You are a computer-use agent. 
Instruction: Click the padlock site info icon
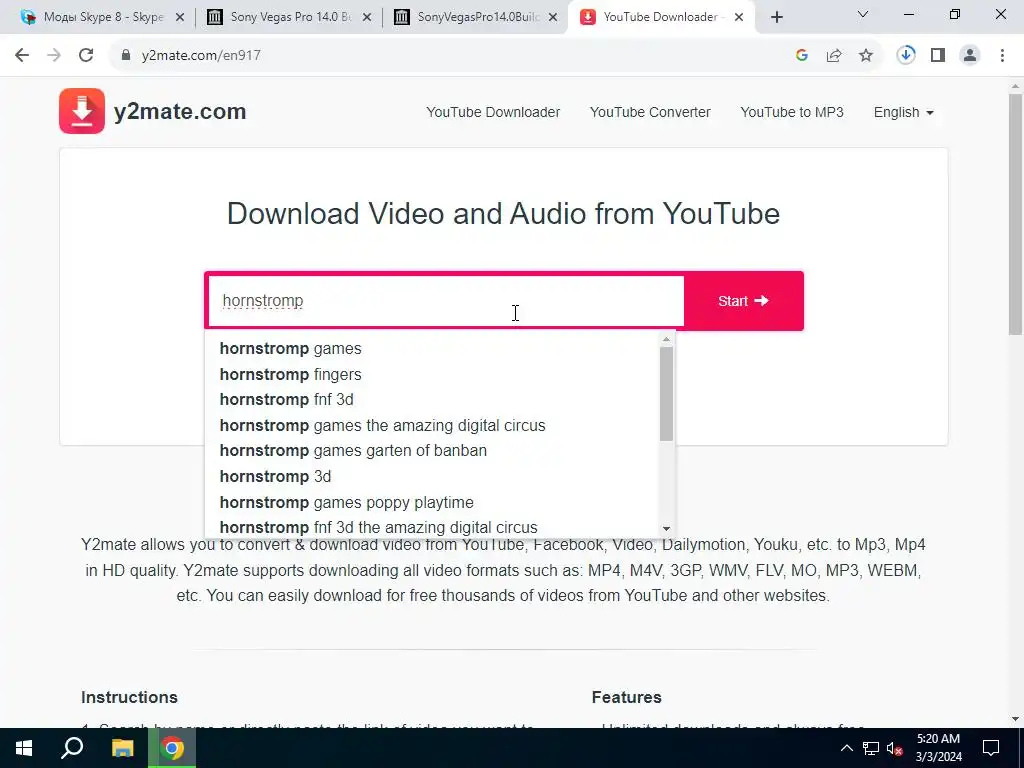[x=126, y=56]
